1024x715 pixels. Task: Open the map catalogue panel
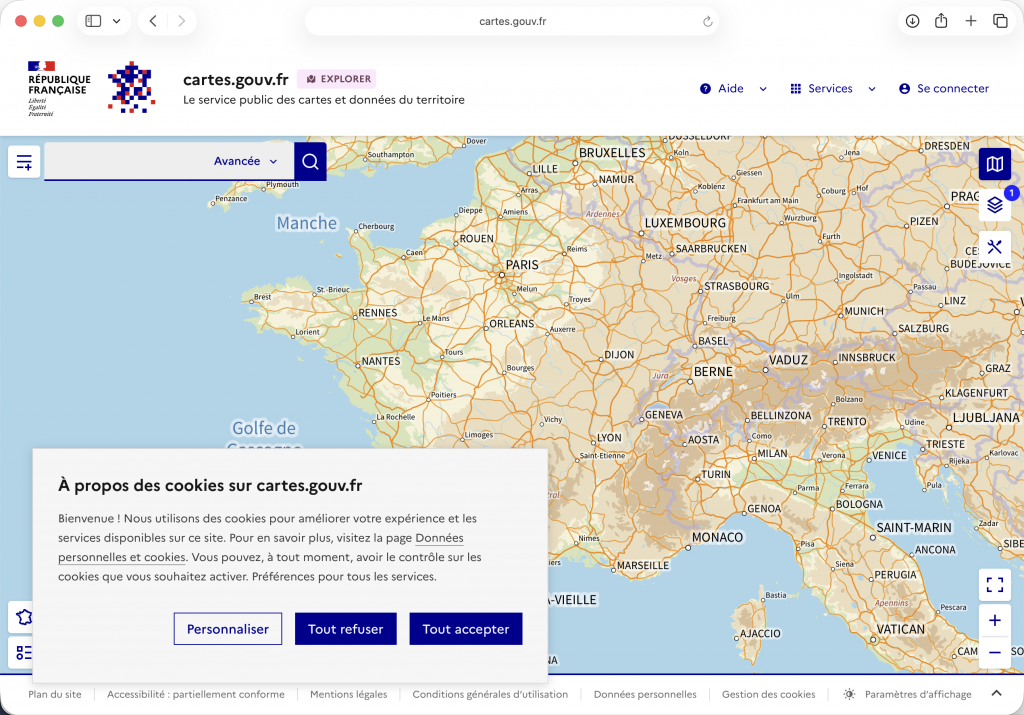click(x=994, y=163)
